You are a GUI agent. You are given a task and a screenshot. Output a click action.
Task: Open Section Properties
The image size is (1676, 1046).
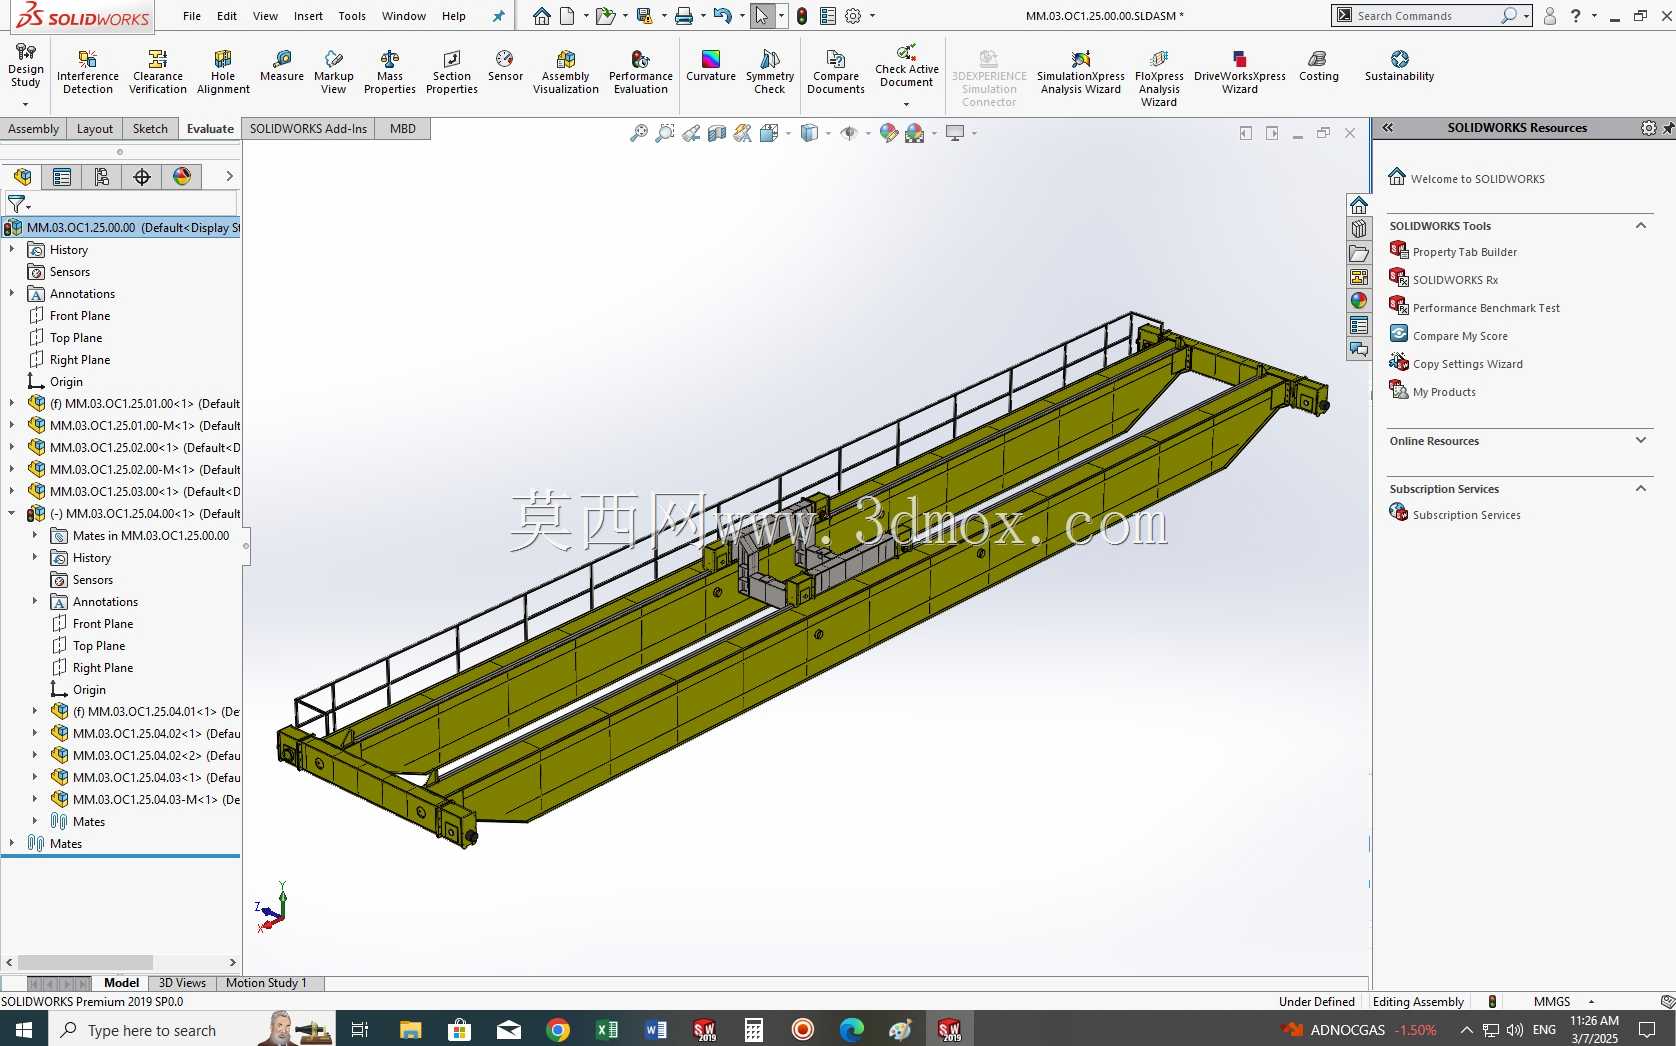click(x=452, y=73)
